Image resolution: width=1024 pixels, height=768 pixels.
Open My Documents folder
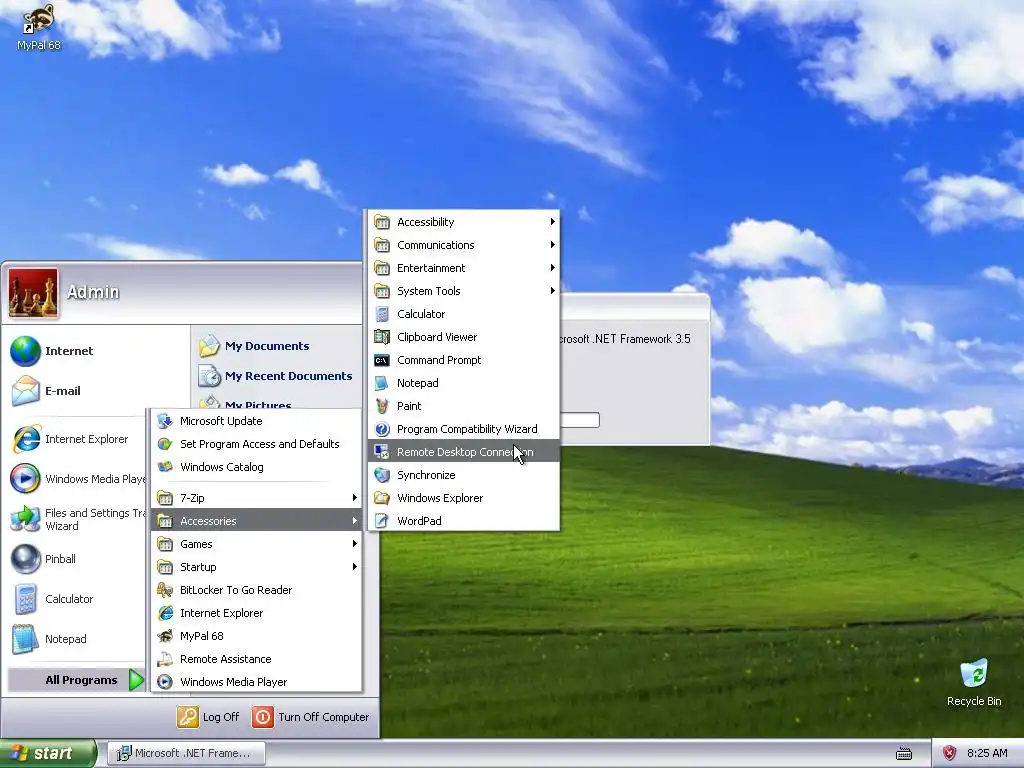(255, 346)
